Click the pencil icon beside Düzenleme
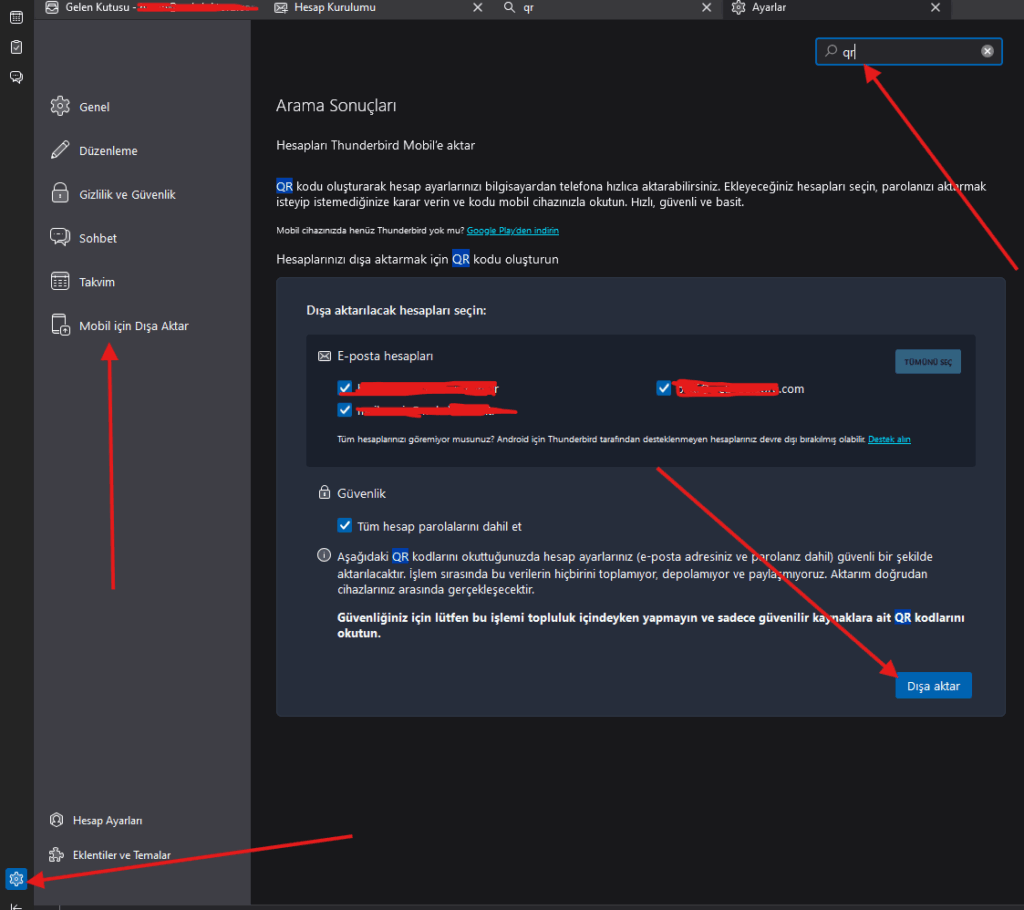The height and width of the screenshot is (910, 1024). click(x=60, y=150)
